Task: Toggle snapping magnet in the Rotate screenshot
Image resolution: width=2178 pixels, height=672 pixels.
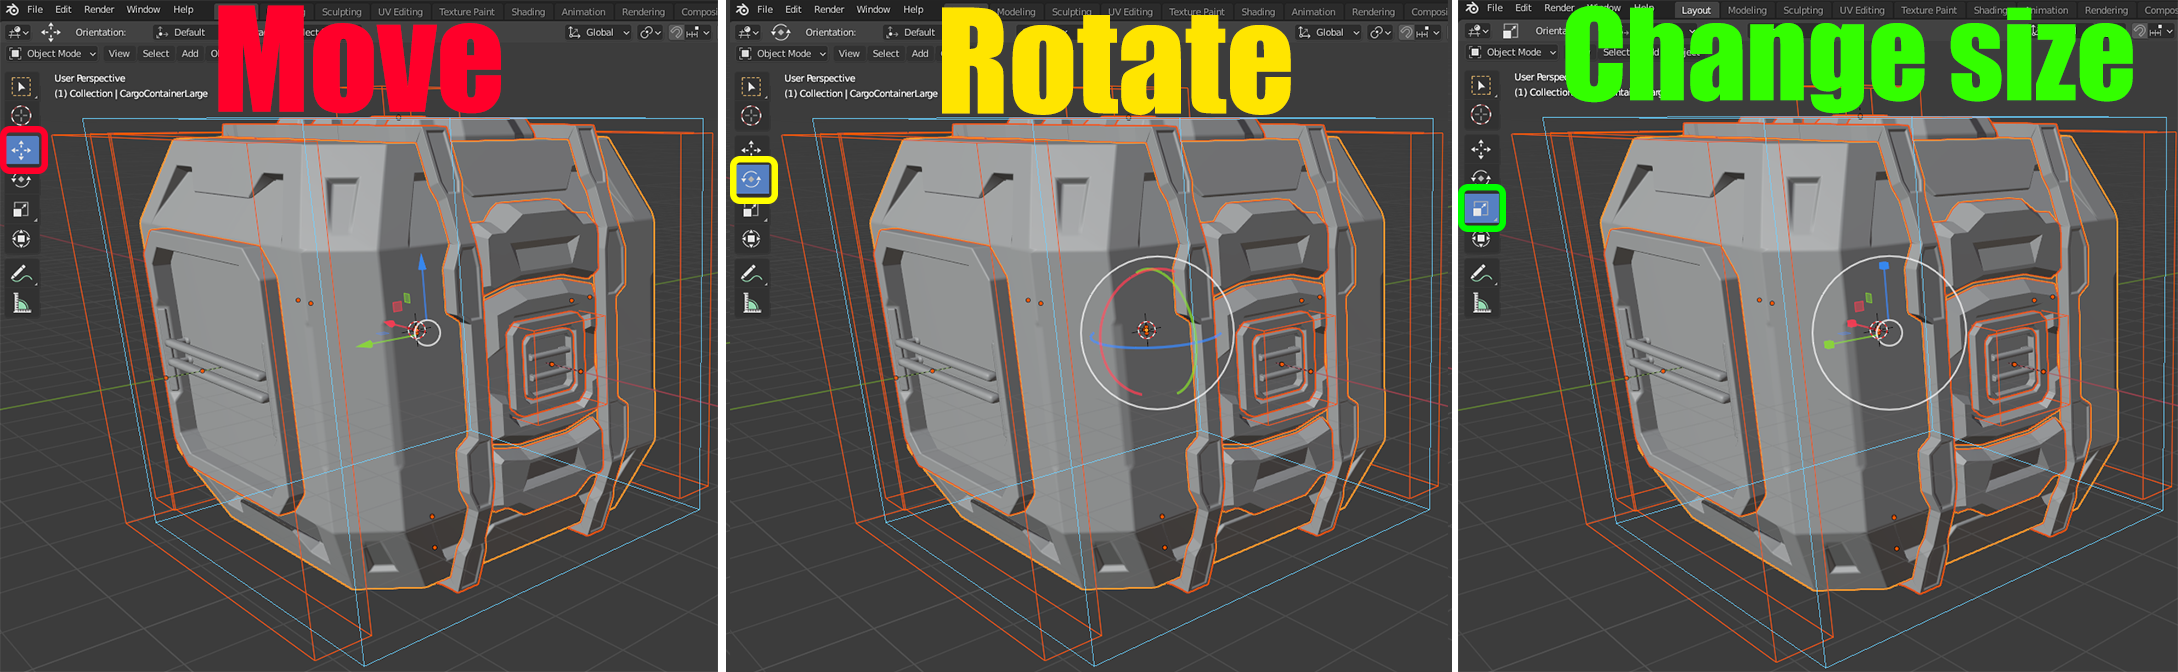Action: 1407,32
